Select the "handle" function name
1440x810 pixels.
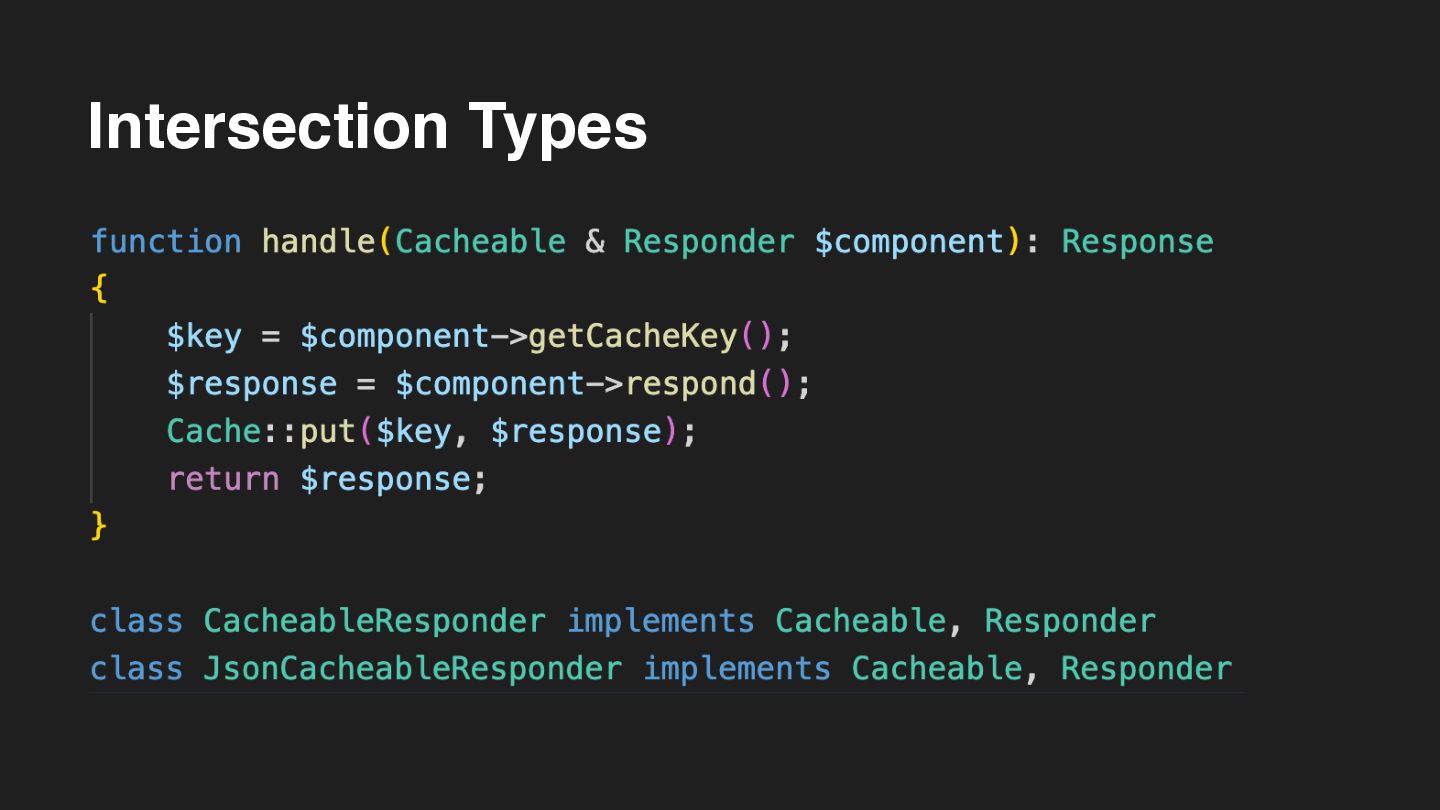(319, 242)
